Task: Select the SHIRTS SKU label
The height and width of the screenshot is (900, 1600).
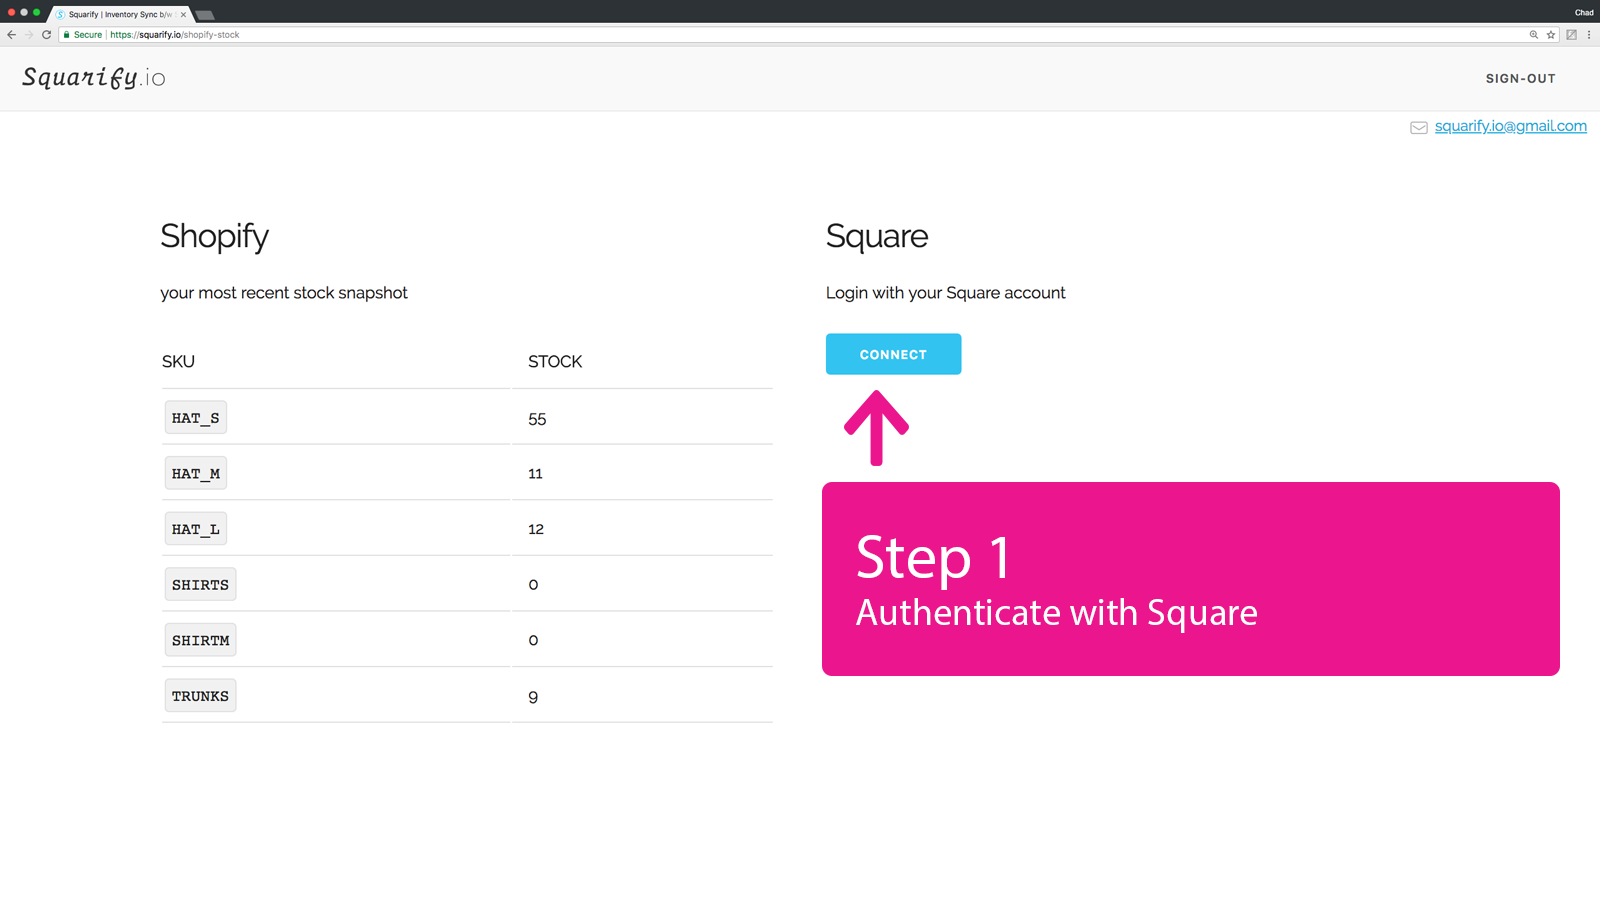Action: pos(200,584)
